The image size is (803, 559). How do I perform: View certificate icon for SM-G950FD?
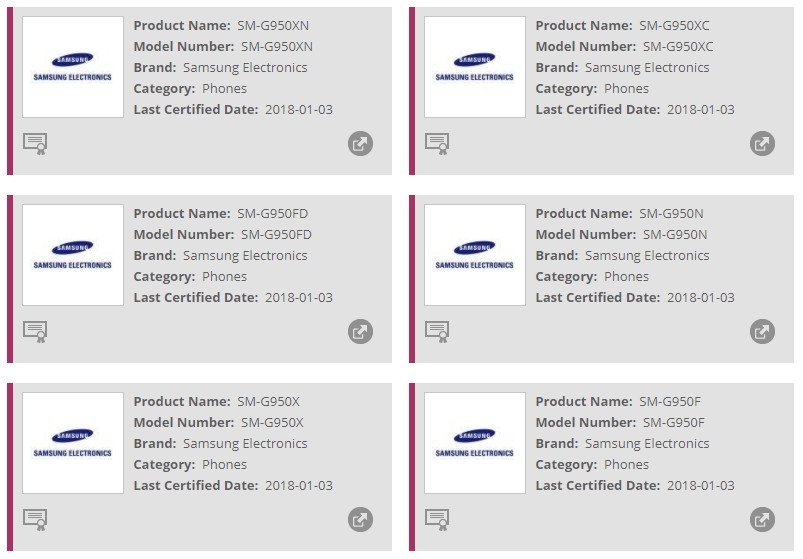click(35, 332)
